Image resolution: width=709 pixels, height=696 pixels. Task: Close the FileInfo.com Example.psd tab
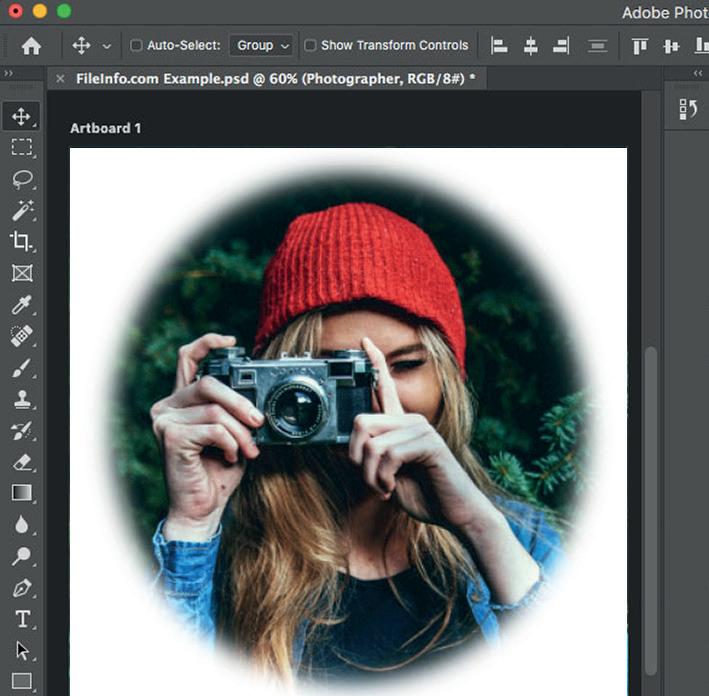coord(61,78)
